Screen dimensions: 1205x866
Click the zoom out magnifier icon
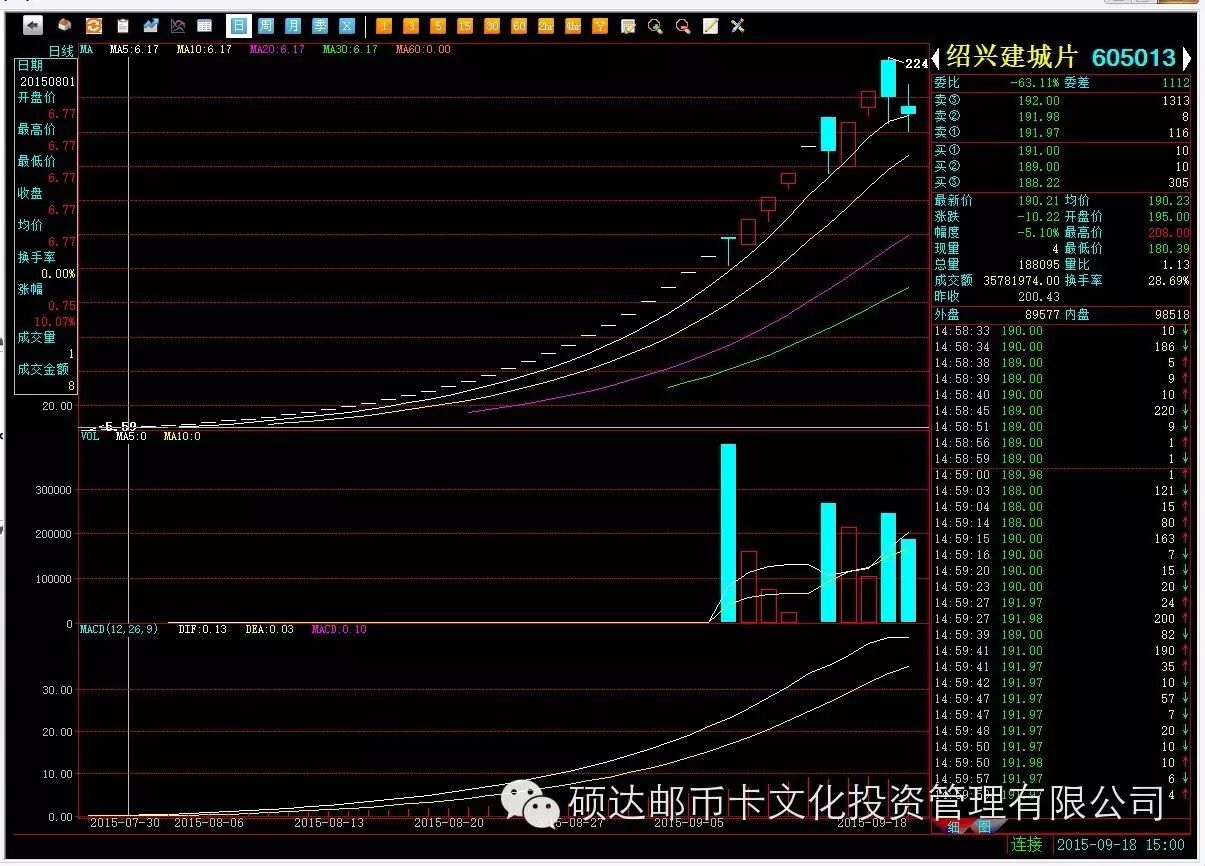(x=682, y=26)
